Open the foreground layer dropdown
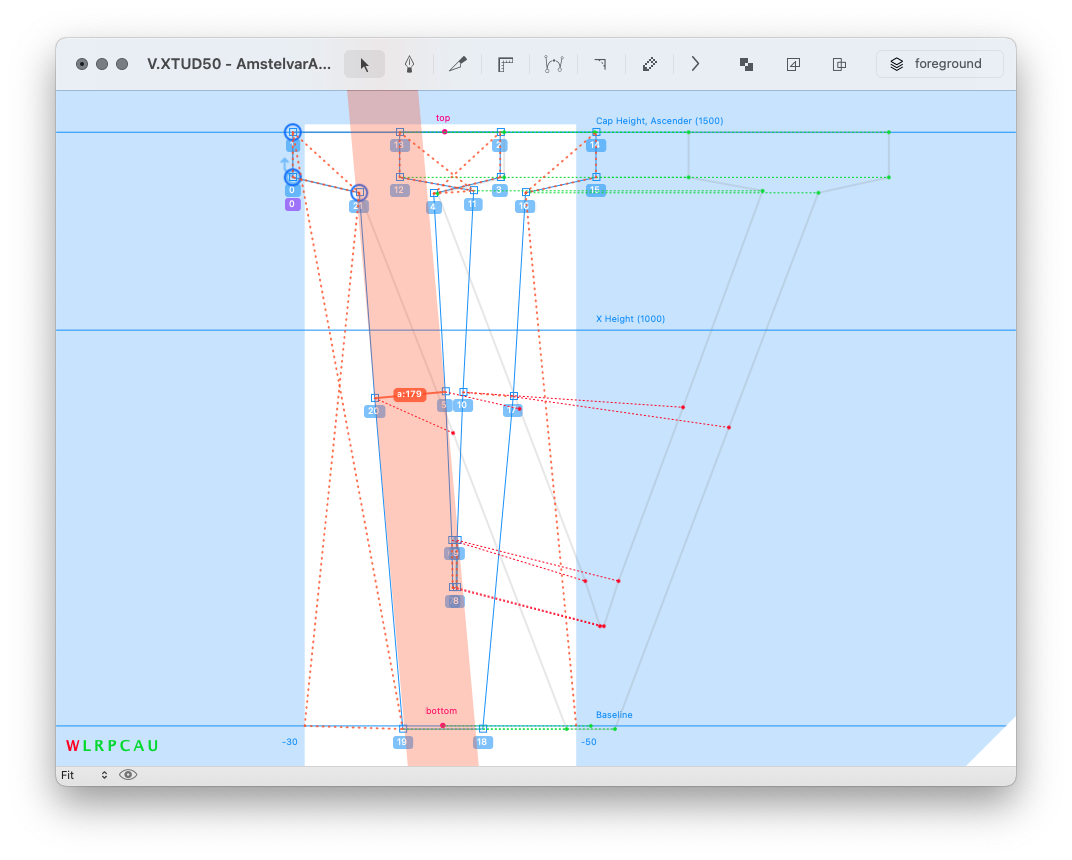The height and width of the screenshot is (860, 1072). [939, 64]
